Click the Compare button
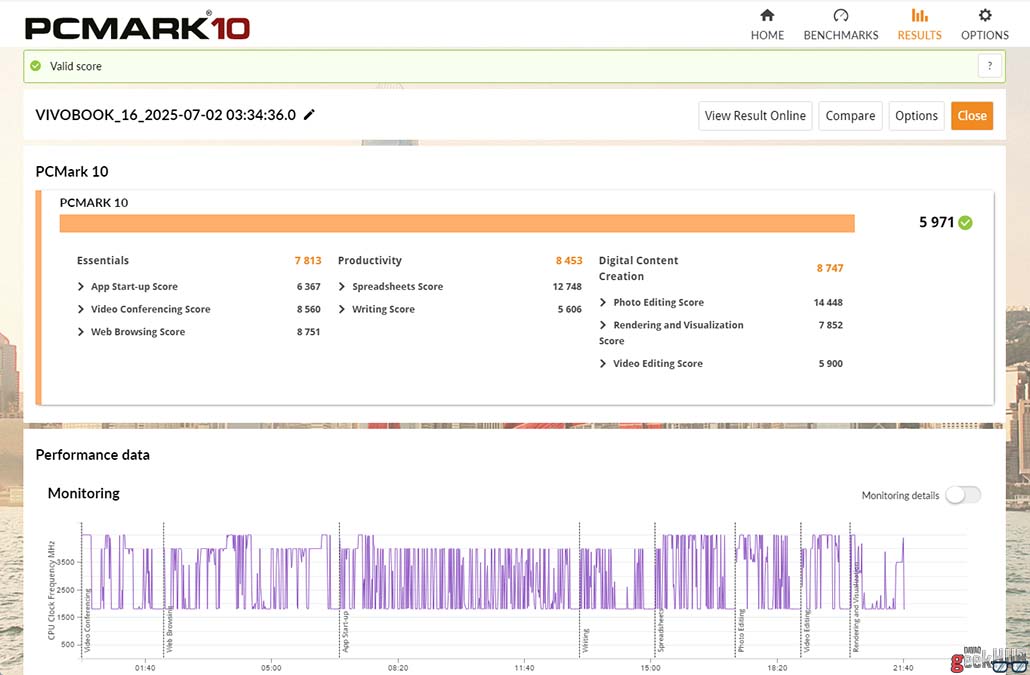1030x675 pixels. click(x=850, y=116)
